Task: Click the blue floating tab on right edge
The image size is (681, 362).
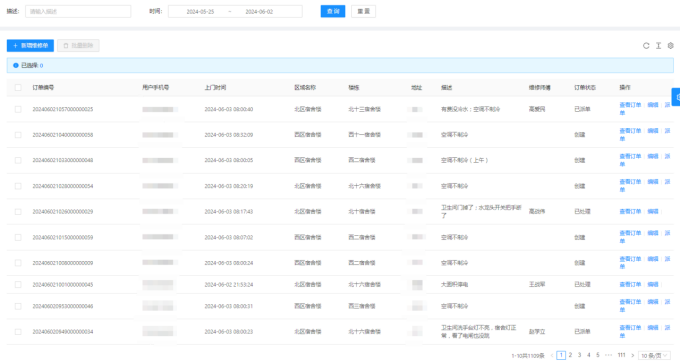Action: pos(677,97)
